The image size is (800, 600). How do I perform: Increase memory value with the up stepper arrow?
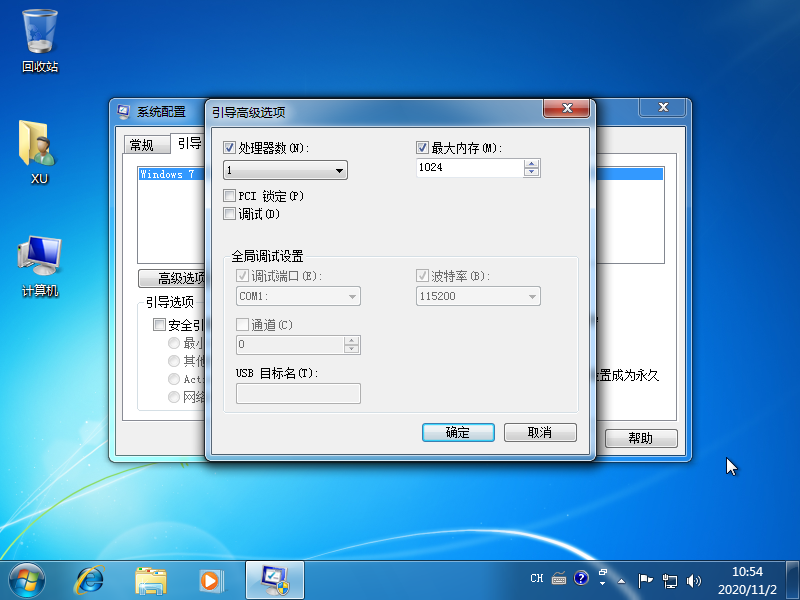pos(533,164)
